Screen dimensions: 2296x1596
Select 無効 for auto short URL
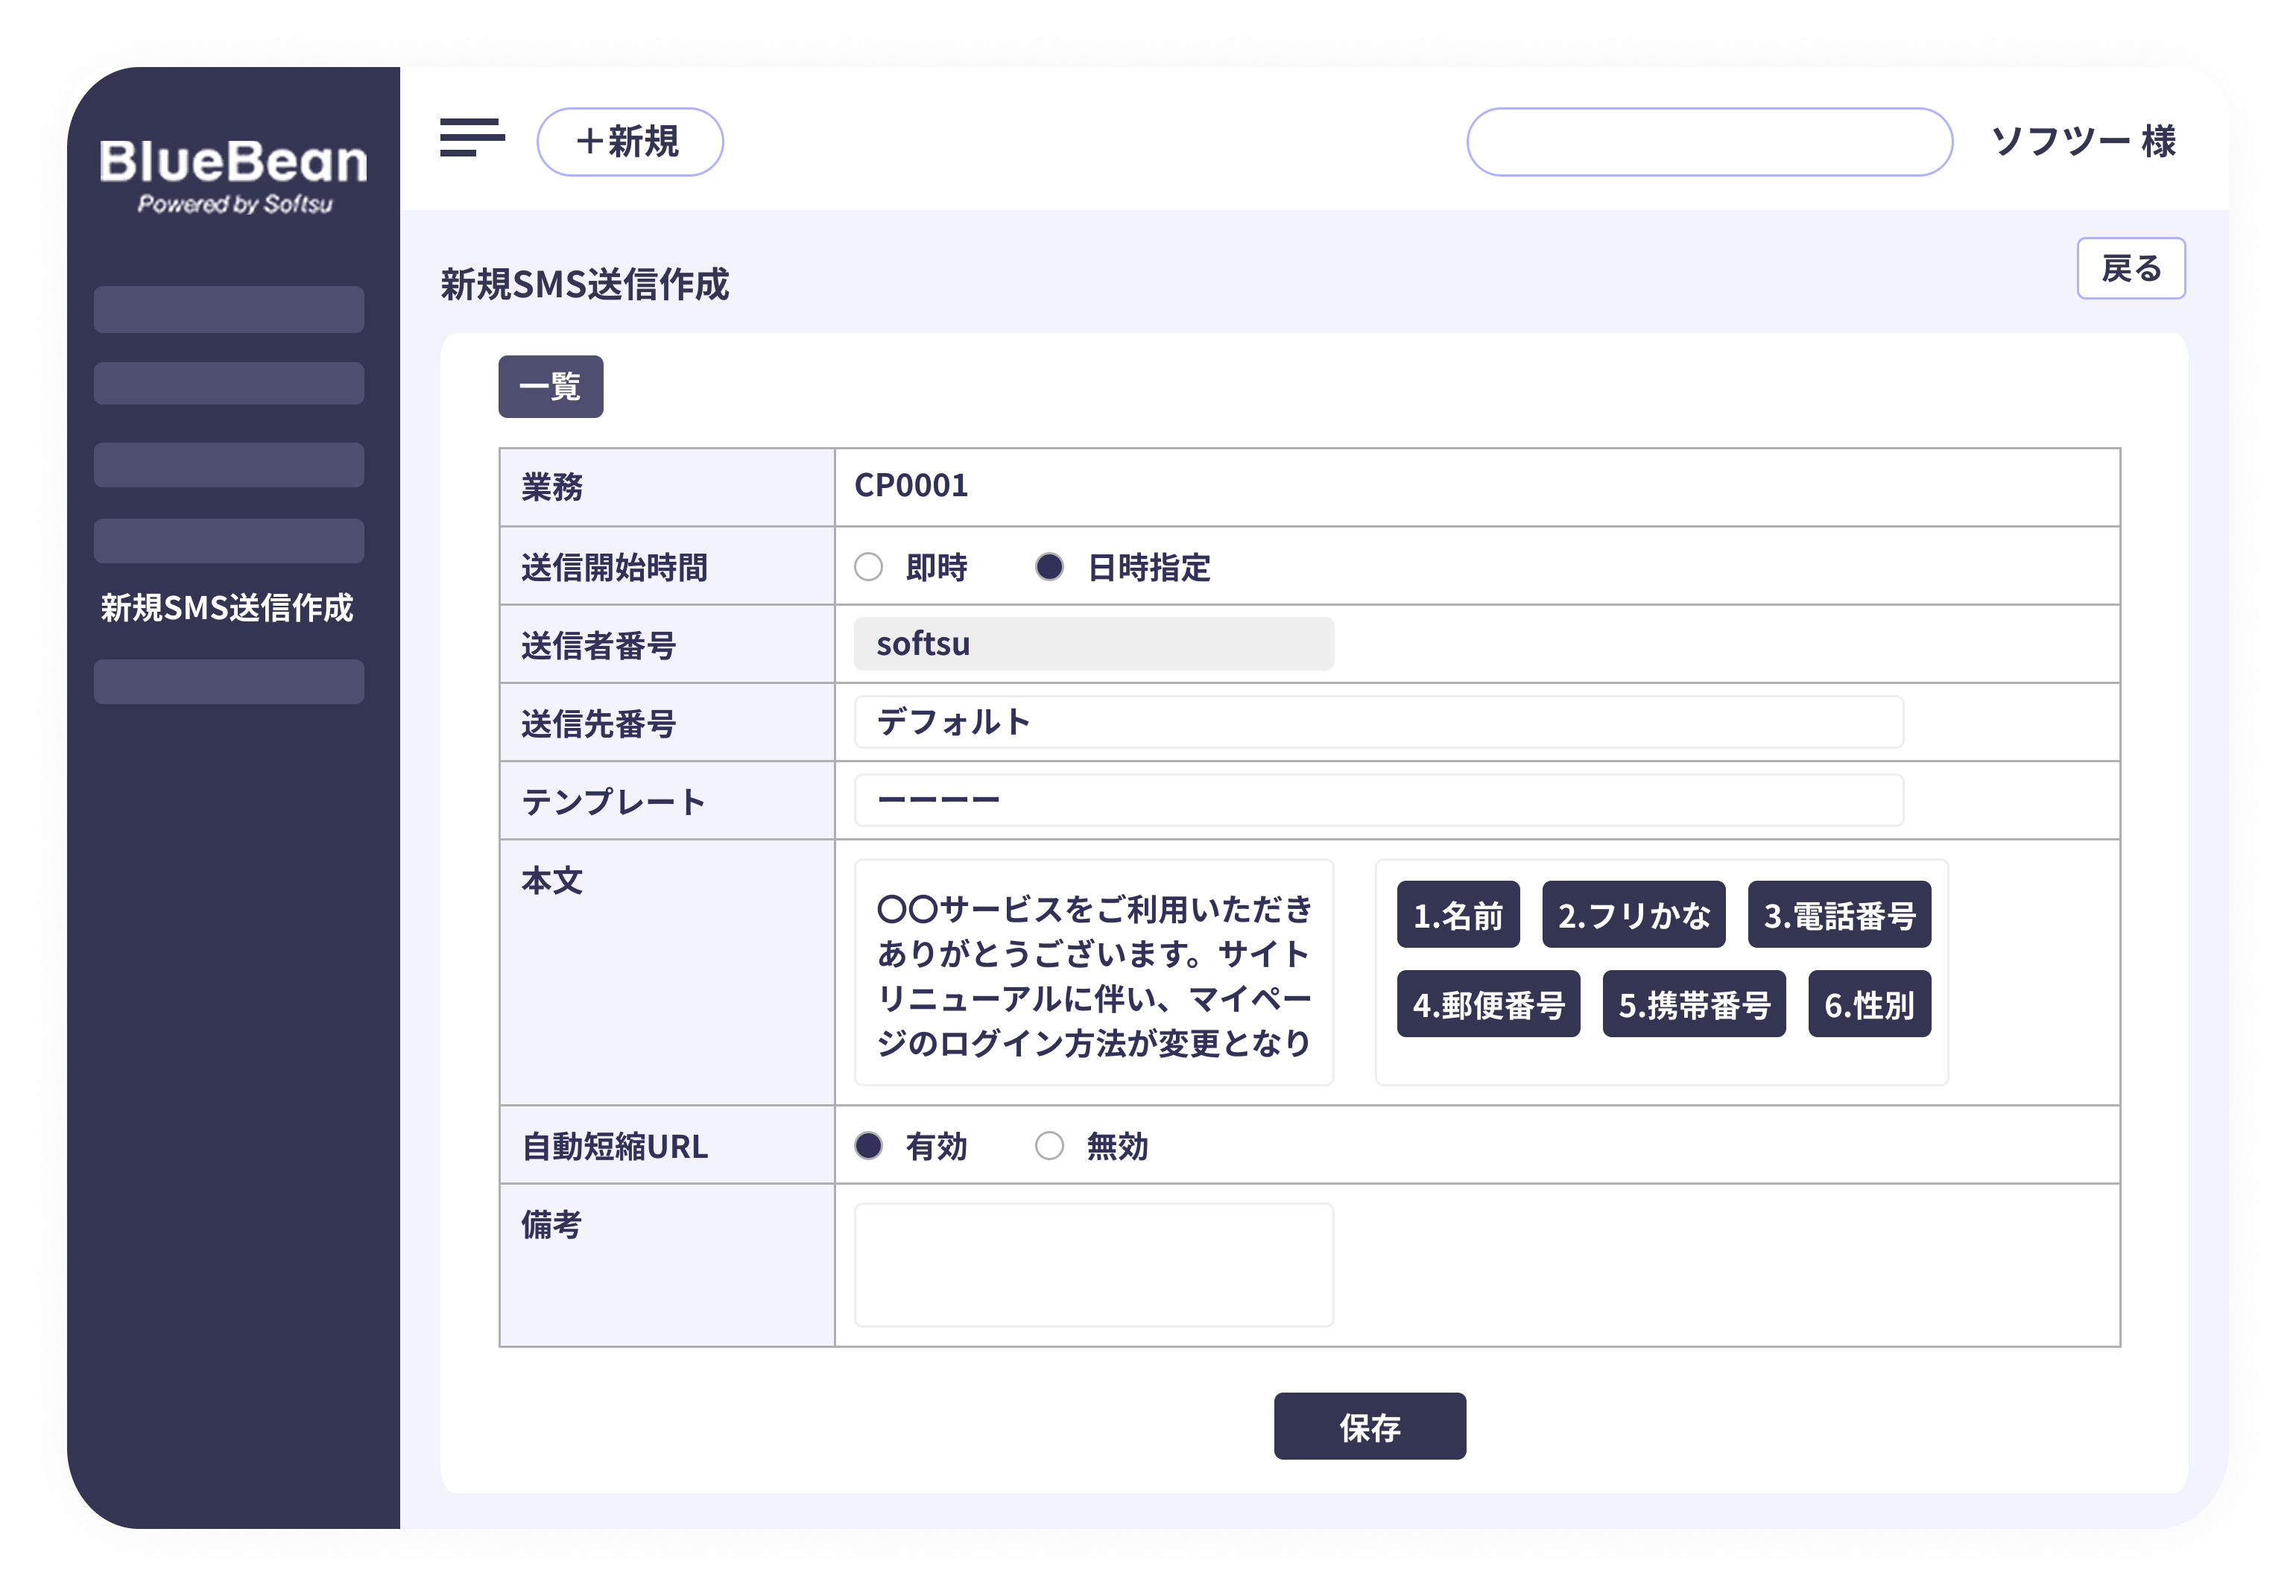pyautogui.click(x=1049, y=1145)
